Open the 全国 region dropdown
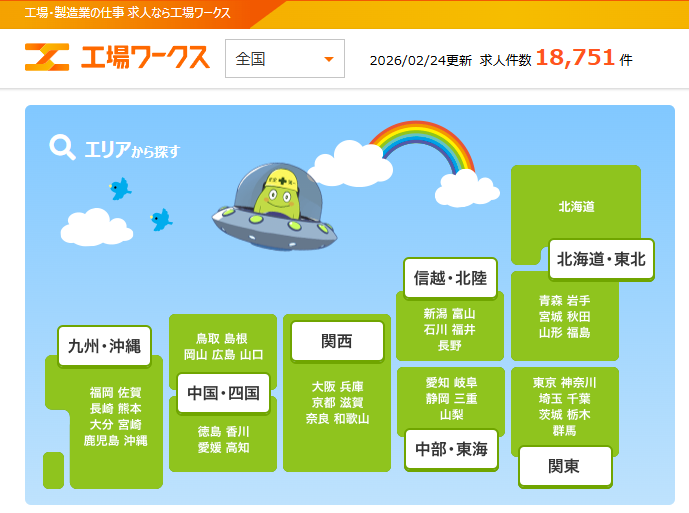Screen dimensions: 689x513 pyautogui.click(x=285, y=59)
